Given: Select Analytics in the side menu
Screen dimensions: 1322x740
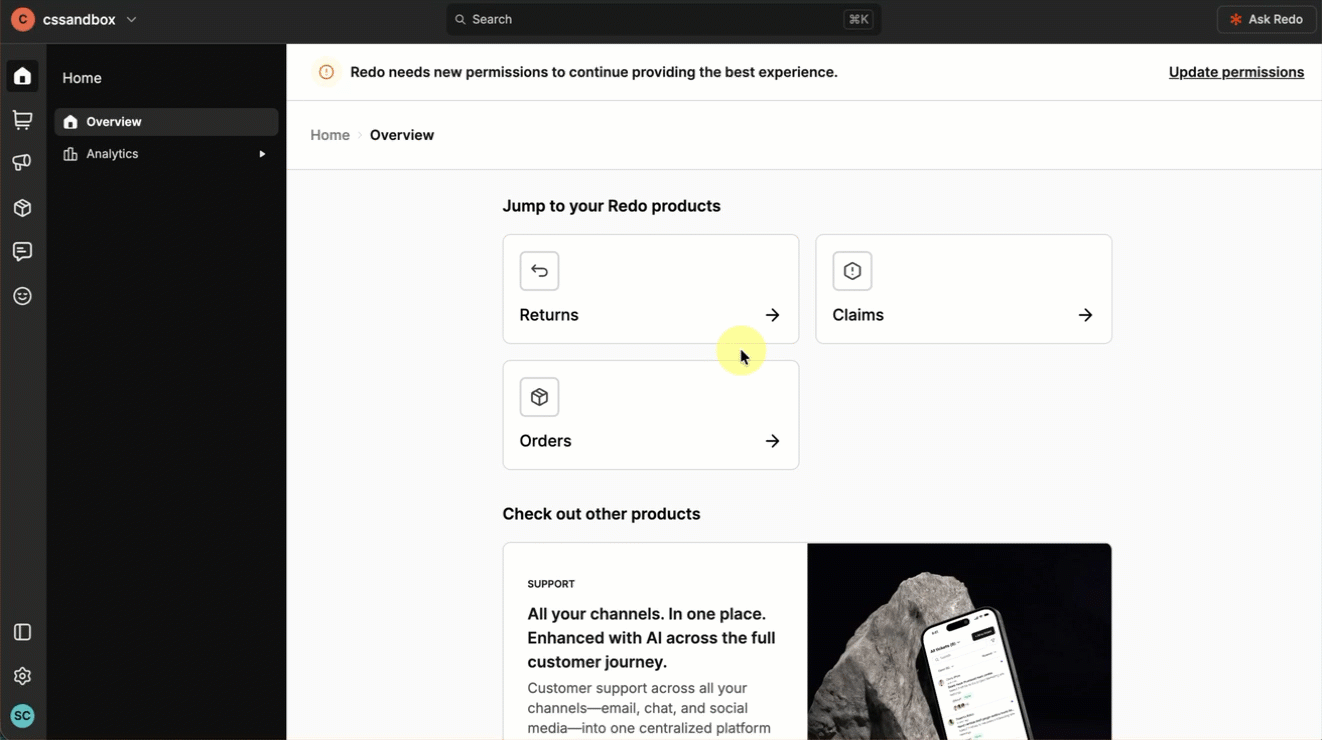Looking at the screenshot, I should (x=112, y=154).
